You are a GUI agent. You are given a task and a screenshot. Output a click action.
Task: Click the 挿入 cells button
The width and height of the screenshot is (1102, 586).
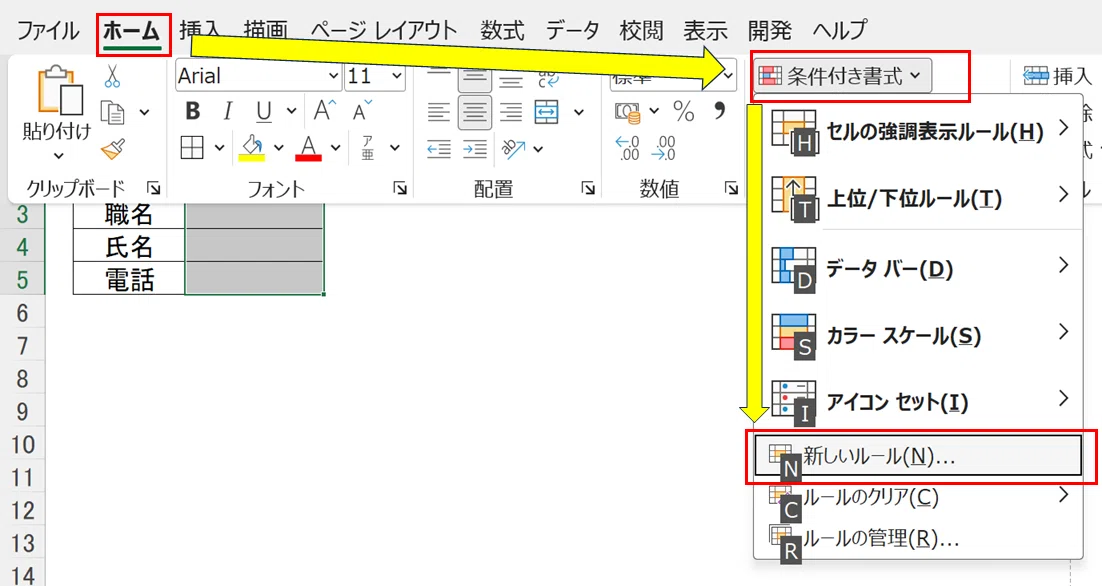coord(1056,76)
